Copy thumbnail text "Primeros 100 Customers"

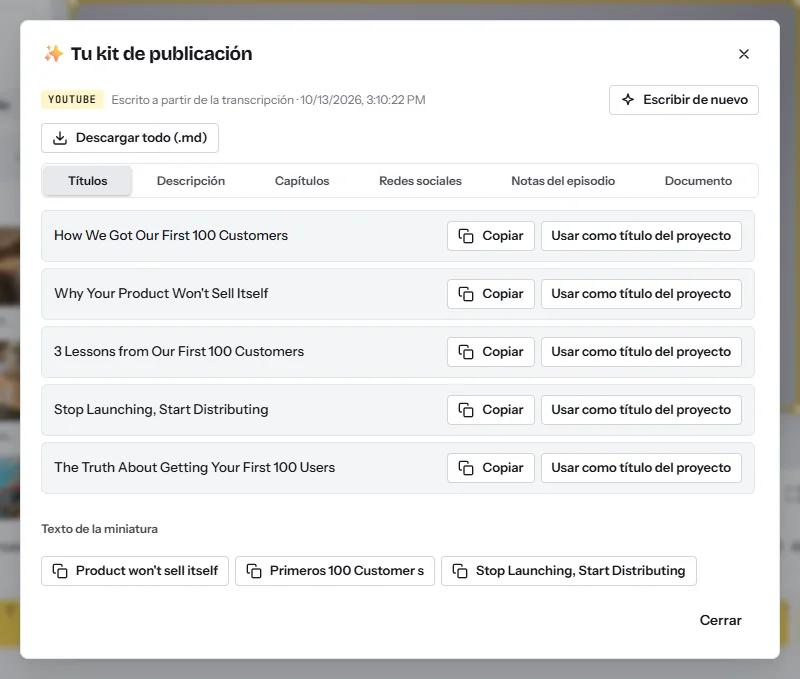coord(335,571)
